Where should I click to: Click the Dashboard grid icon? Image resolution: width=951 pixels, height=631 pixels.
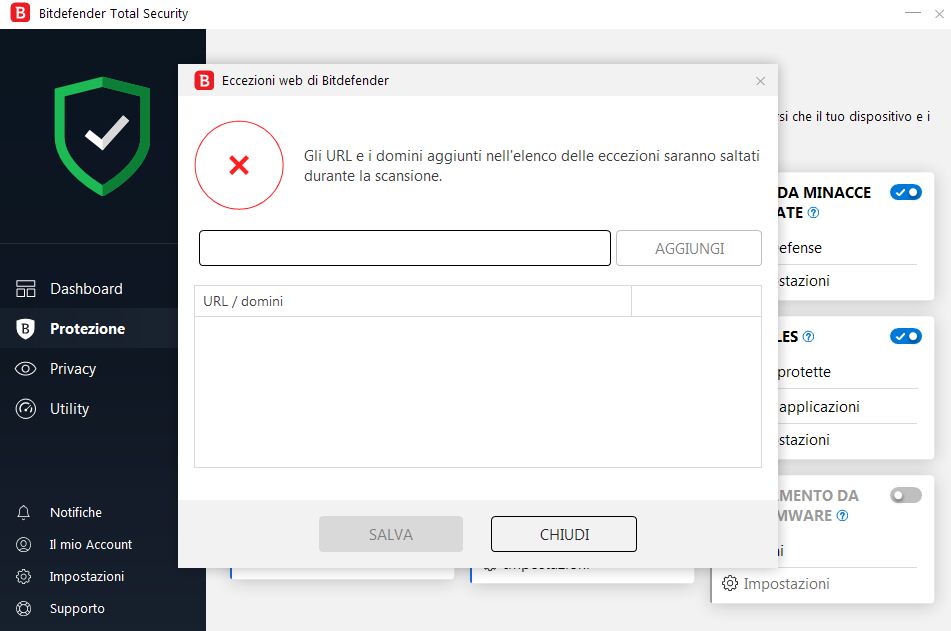point(25,289)
